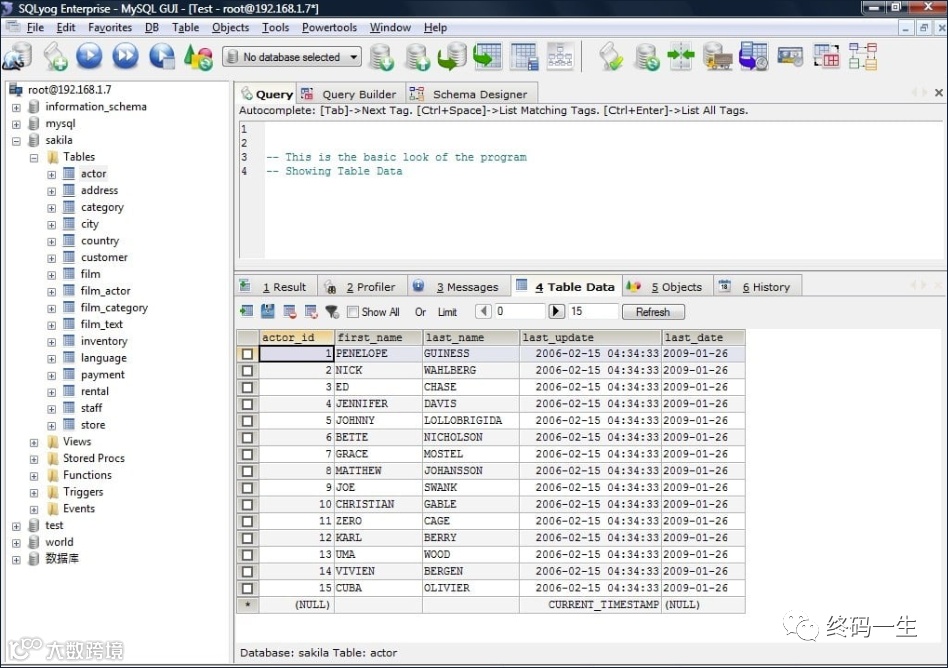948x668 pixels.
Task: Click the next page arrow
Action: click(556, 311)
